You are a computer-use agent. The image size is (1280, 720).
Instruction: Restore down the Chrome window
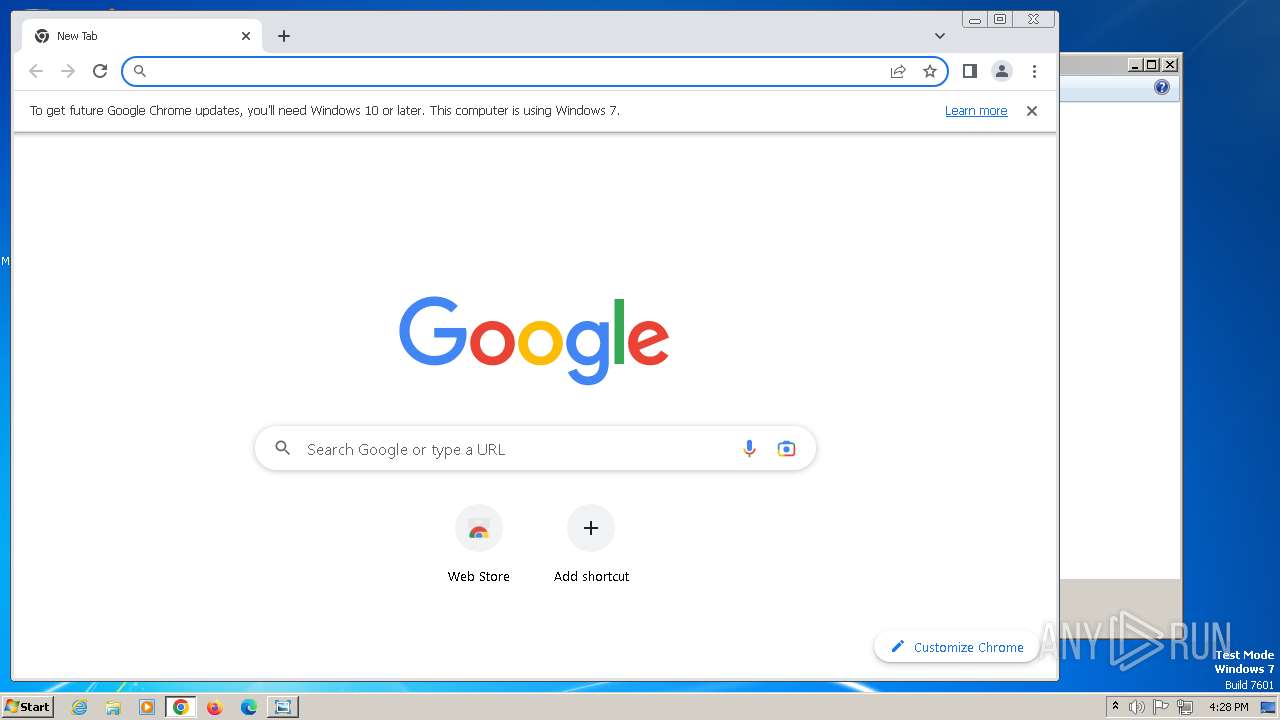click(x=999, y=19)
